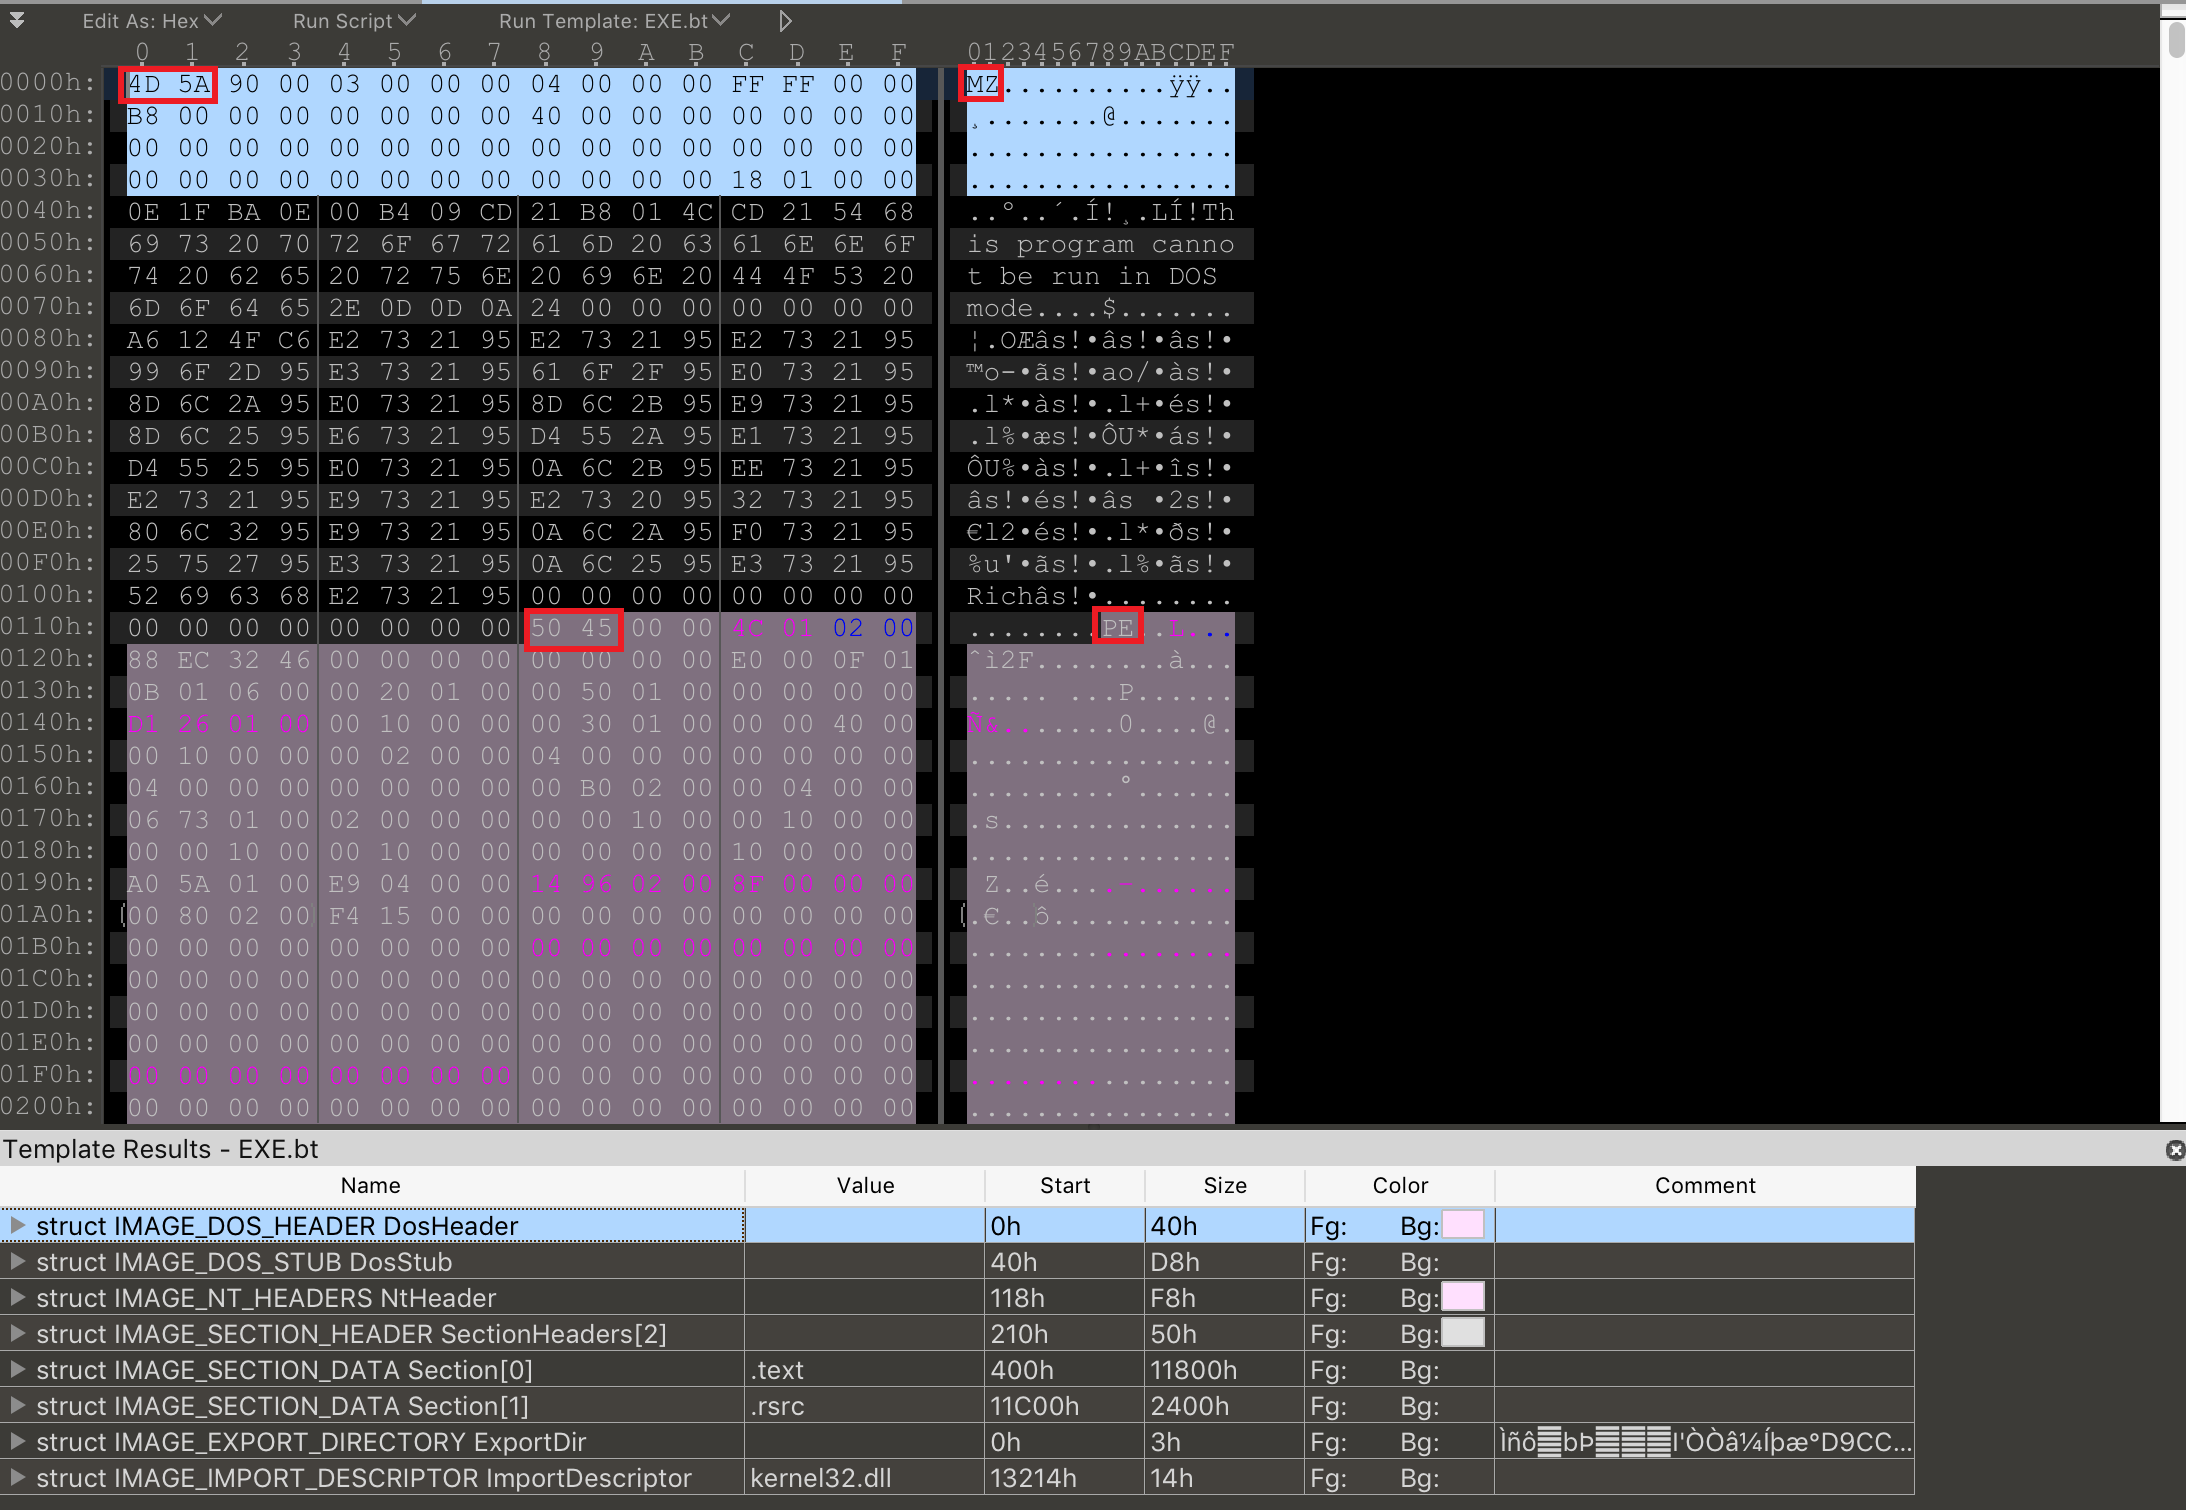Expand the SectionHeaders[2] struct arrow
Screen dimensions: 2186x1510
(x=17, y=1334)
